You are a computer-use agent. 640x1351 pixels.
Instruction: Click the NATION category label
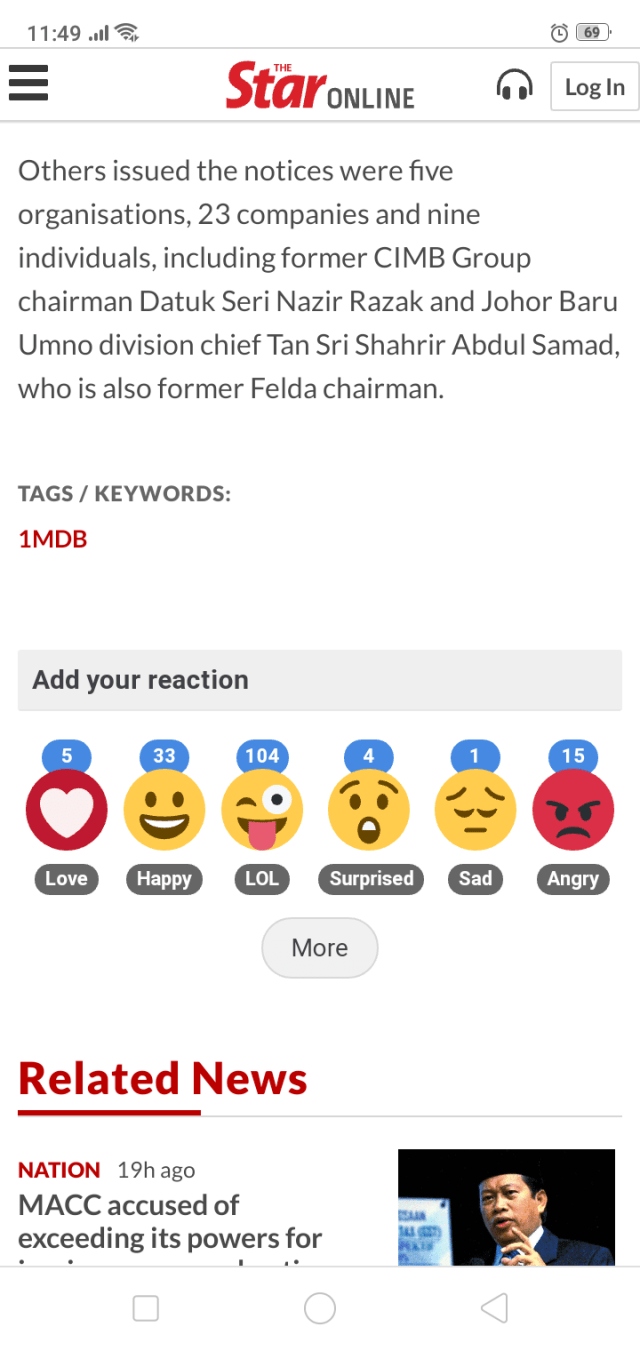tap(59, 1170)
